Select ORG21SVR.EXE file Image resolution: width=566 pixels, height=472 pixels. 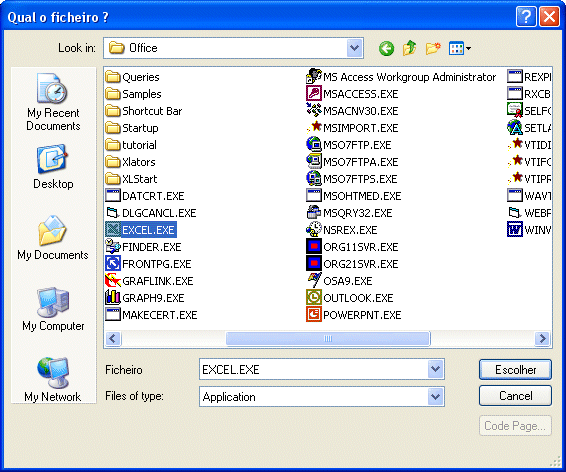tap(352, 264)
